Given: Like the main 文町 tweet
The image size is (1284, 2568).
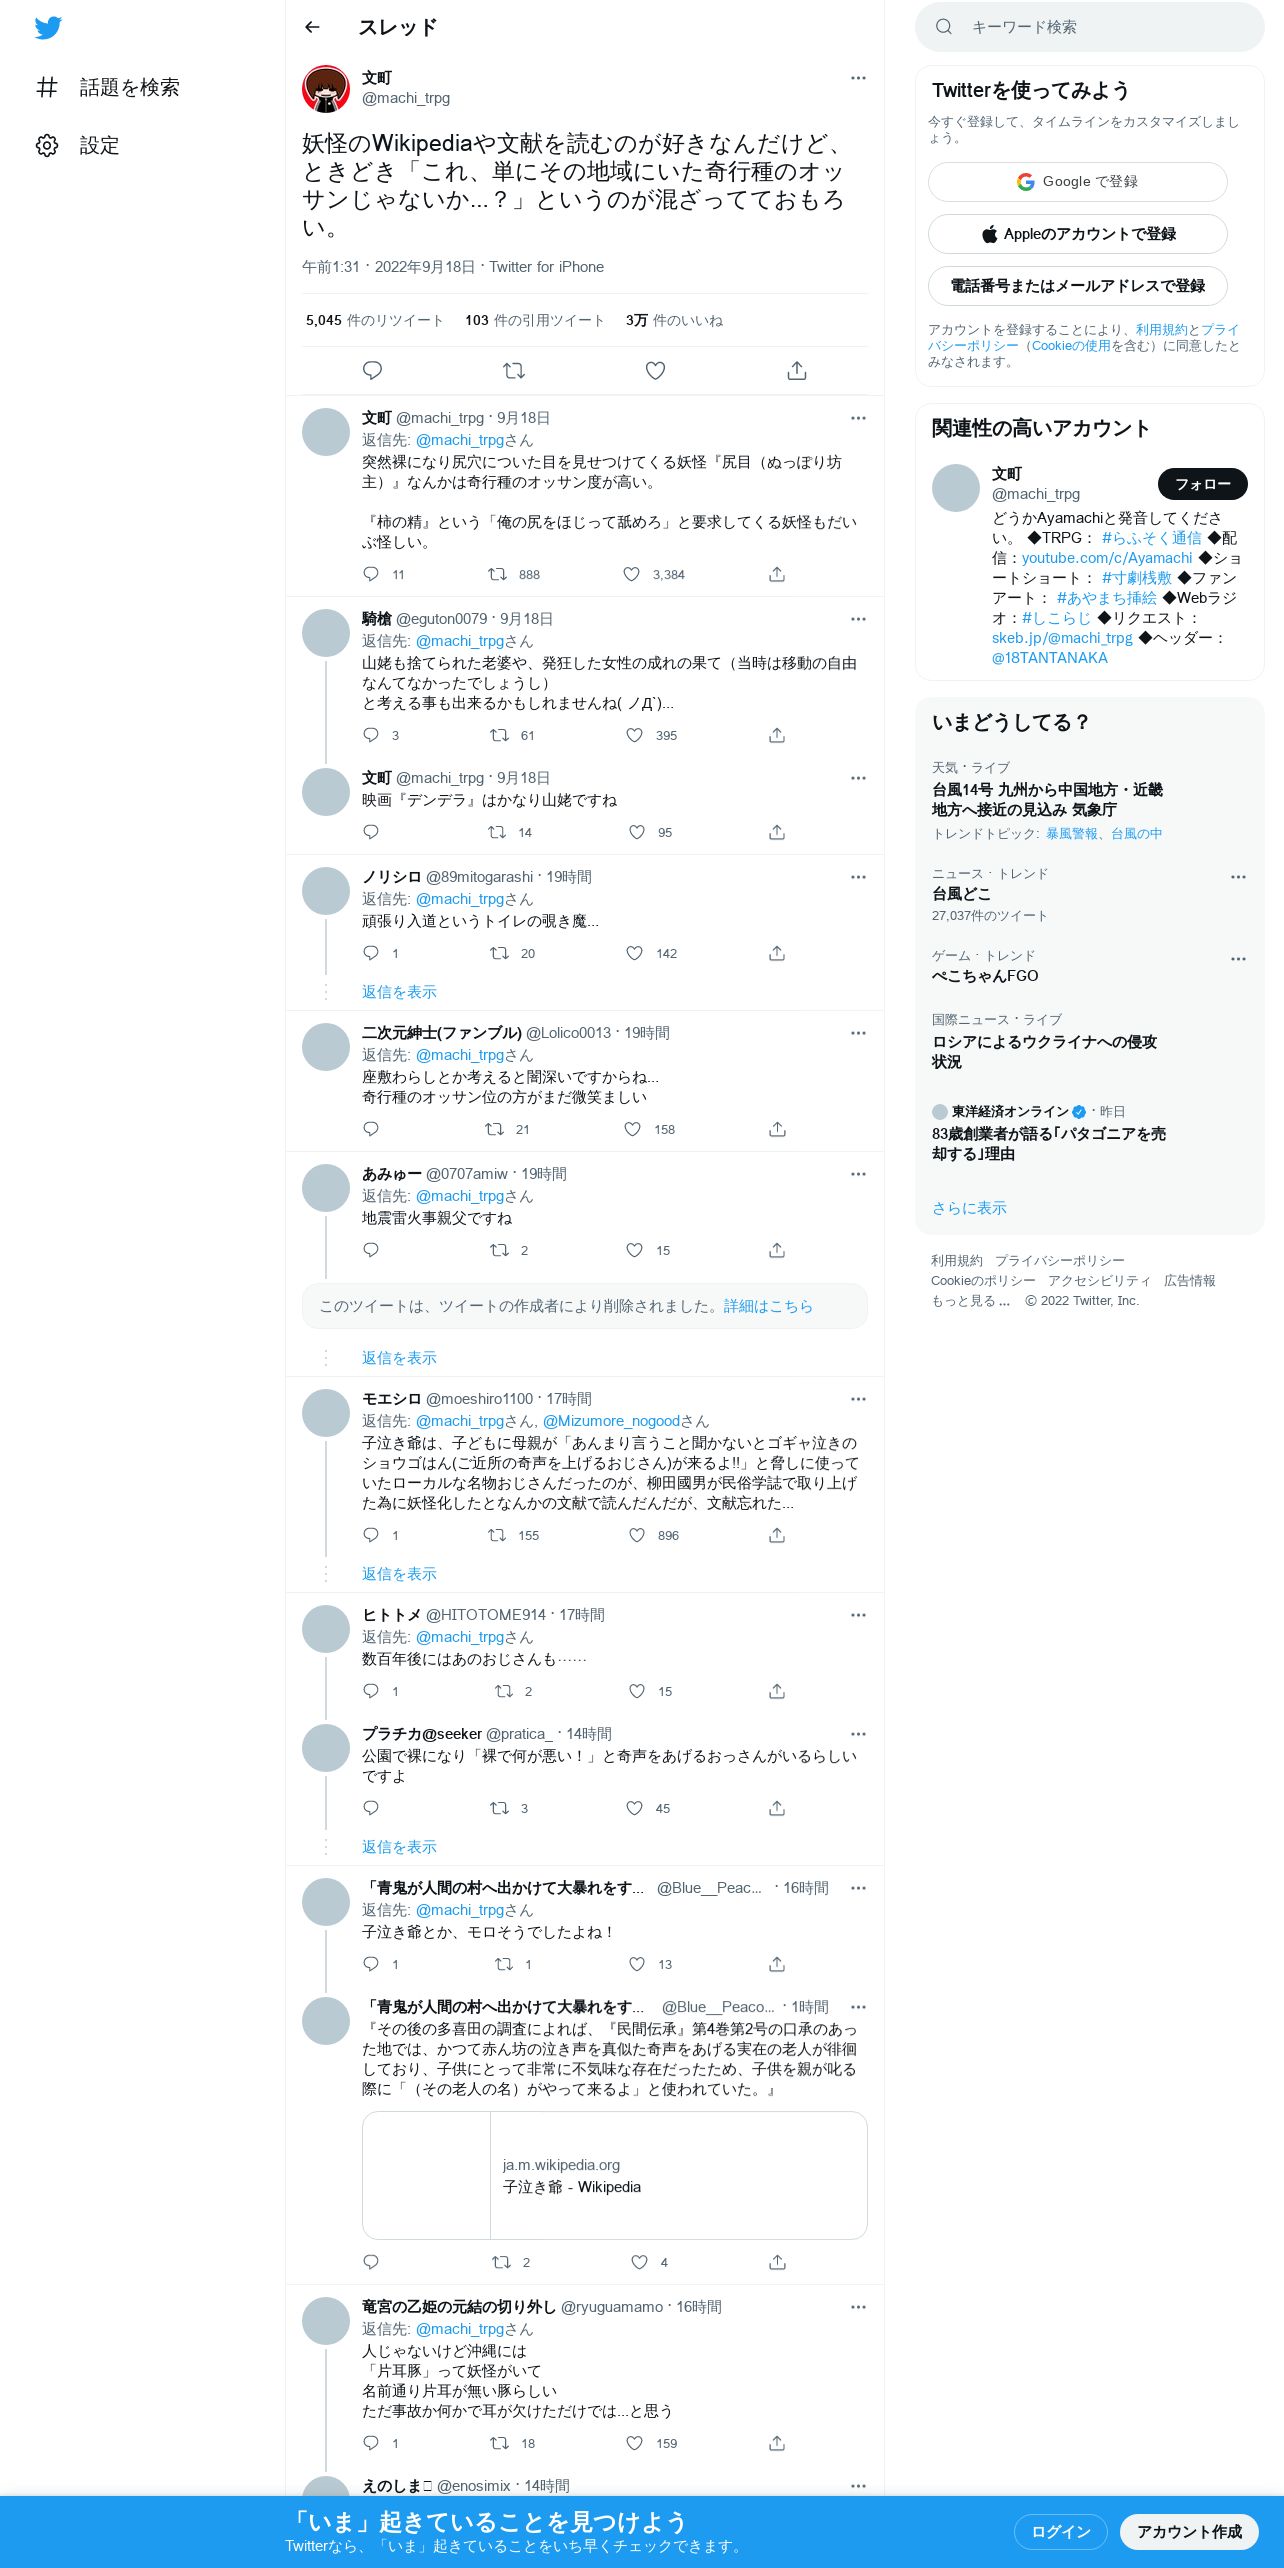Looking at the screenshot, I should (x=655, y=371).
